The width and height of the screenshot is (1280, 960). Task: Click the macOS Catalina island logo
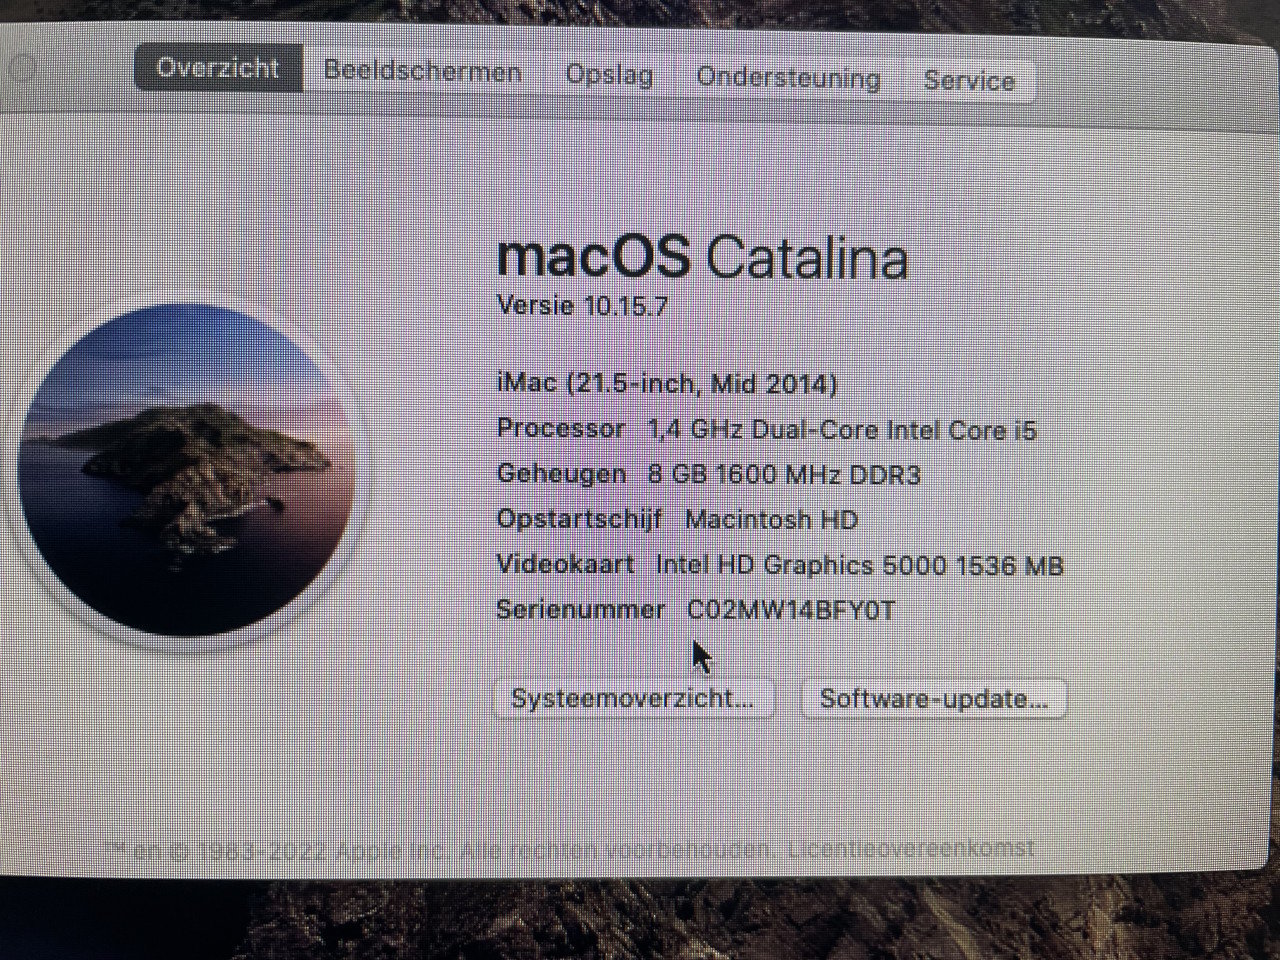pyautogui.click(x=187, y=471)
